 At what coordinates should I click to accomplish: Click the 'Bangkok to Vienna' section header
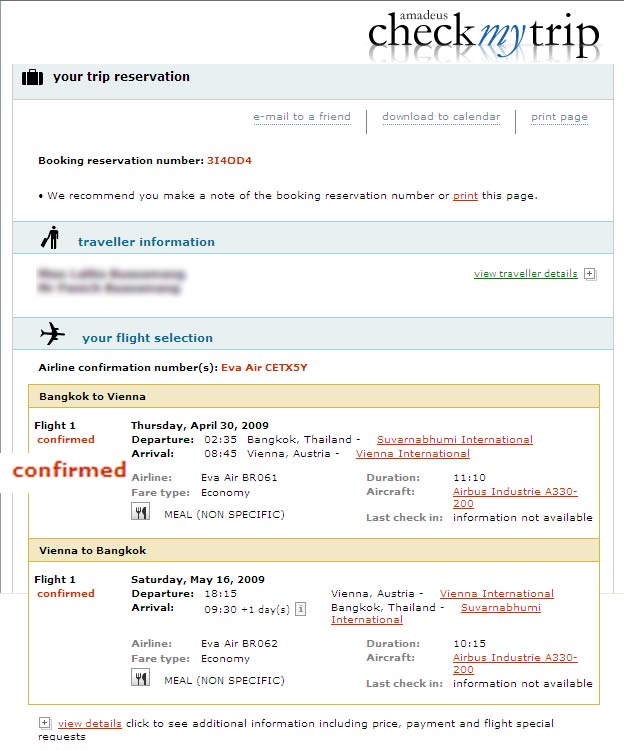coord(314,397)
